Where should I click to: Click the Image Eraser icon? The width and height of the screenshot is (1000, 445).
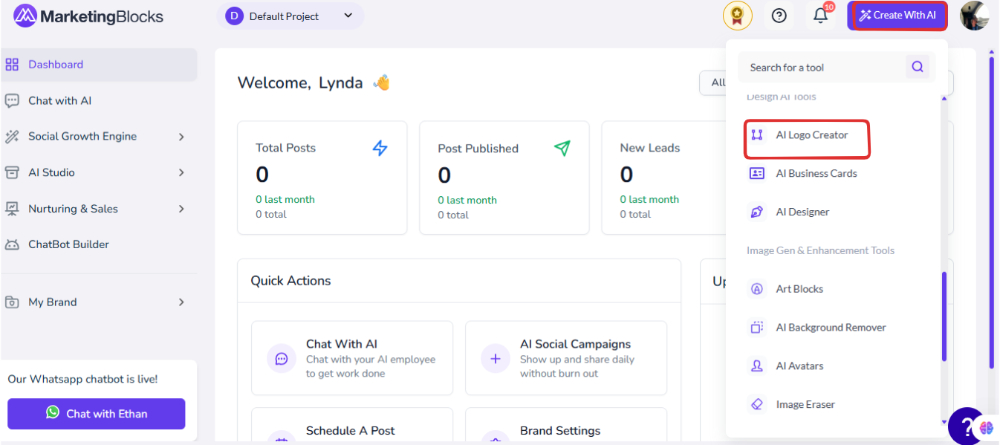[x=757, y=404]
